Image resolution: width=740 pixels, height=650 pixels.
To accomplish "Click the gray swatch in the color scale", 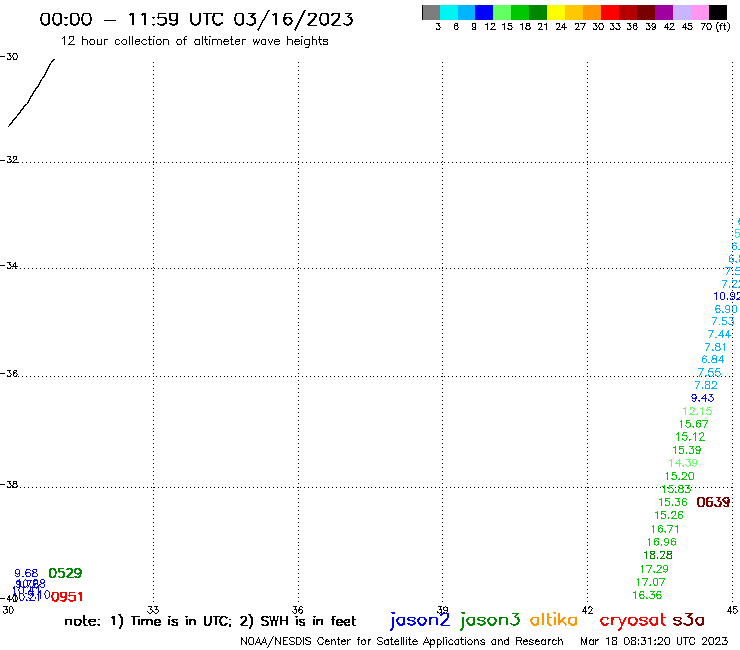I will click(431, 12).
